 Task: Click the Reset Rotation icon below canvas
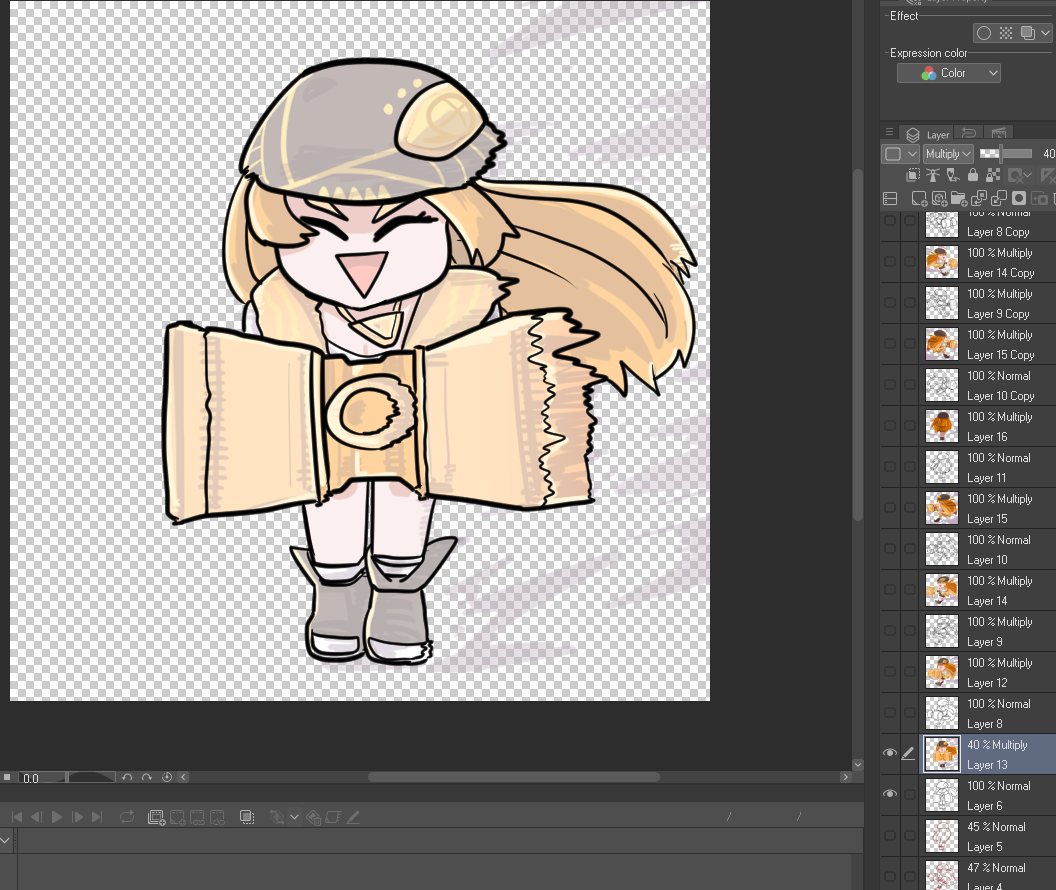tap(167, 777)
